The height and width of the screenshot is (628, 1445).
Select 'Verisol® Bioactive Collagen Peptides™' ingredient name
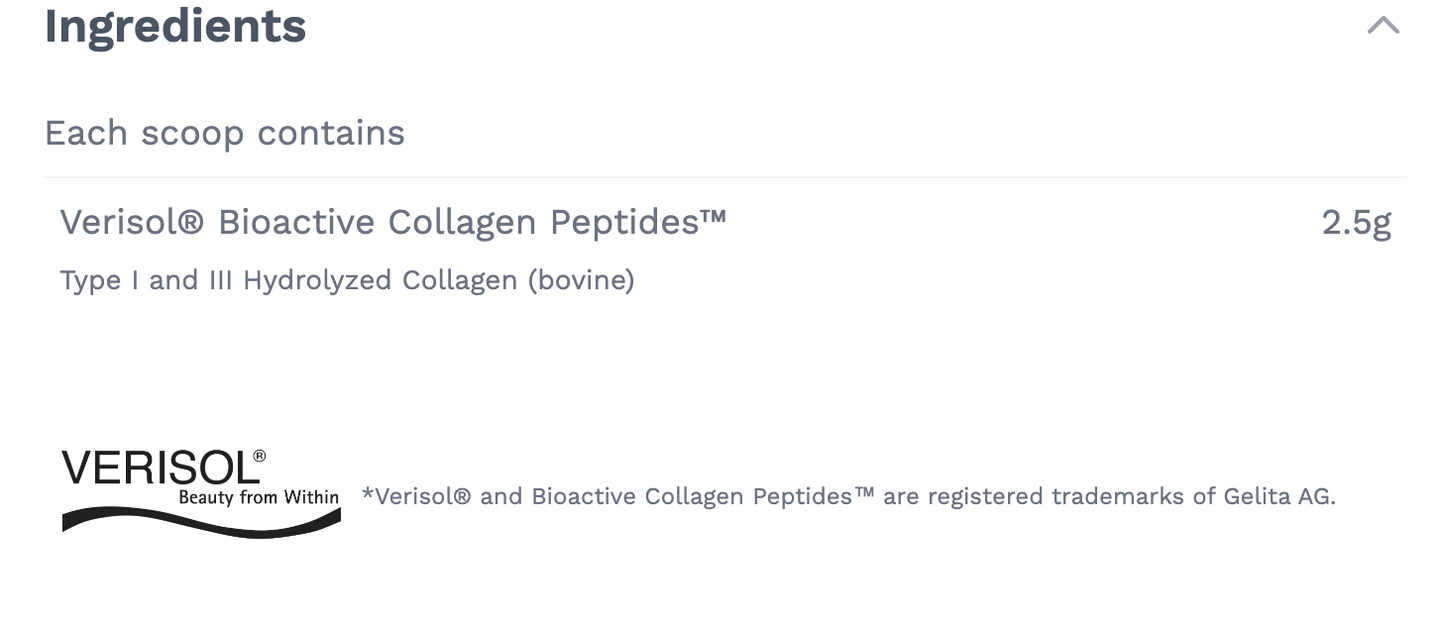click(x=393, y=221)
